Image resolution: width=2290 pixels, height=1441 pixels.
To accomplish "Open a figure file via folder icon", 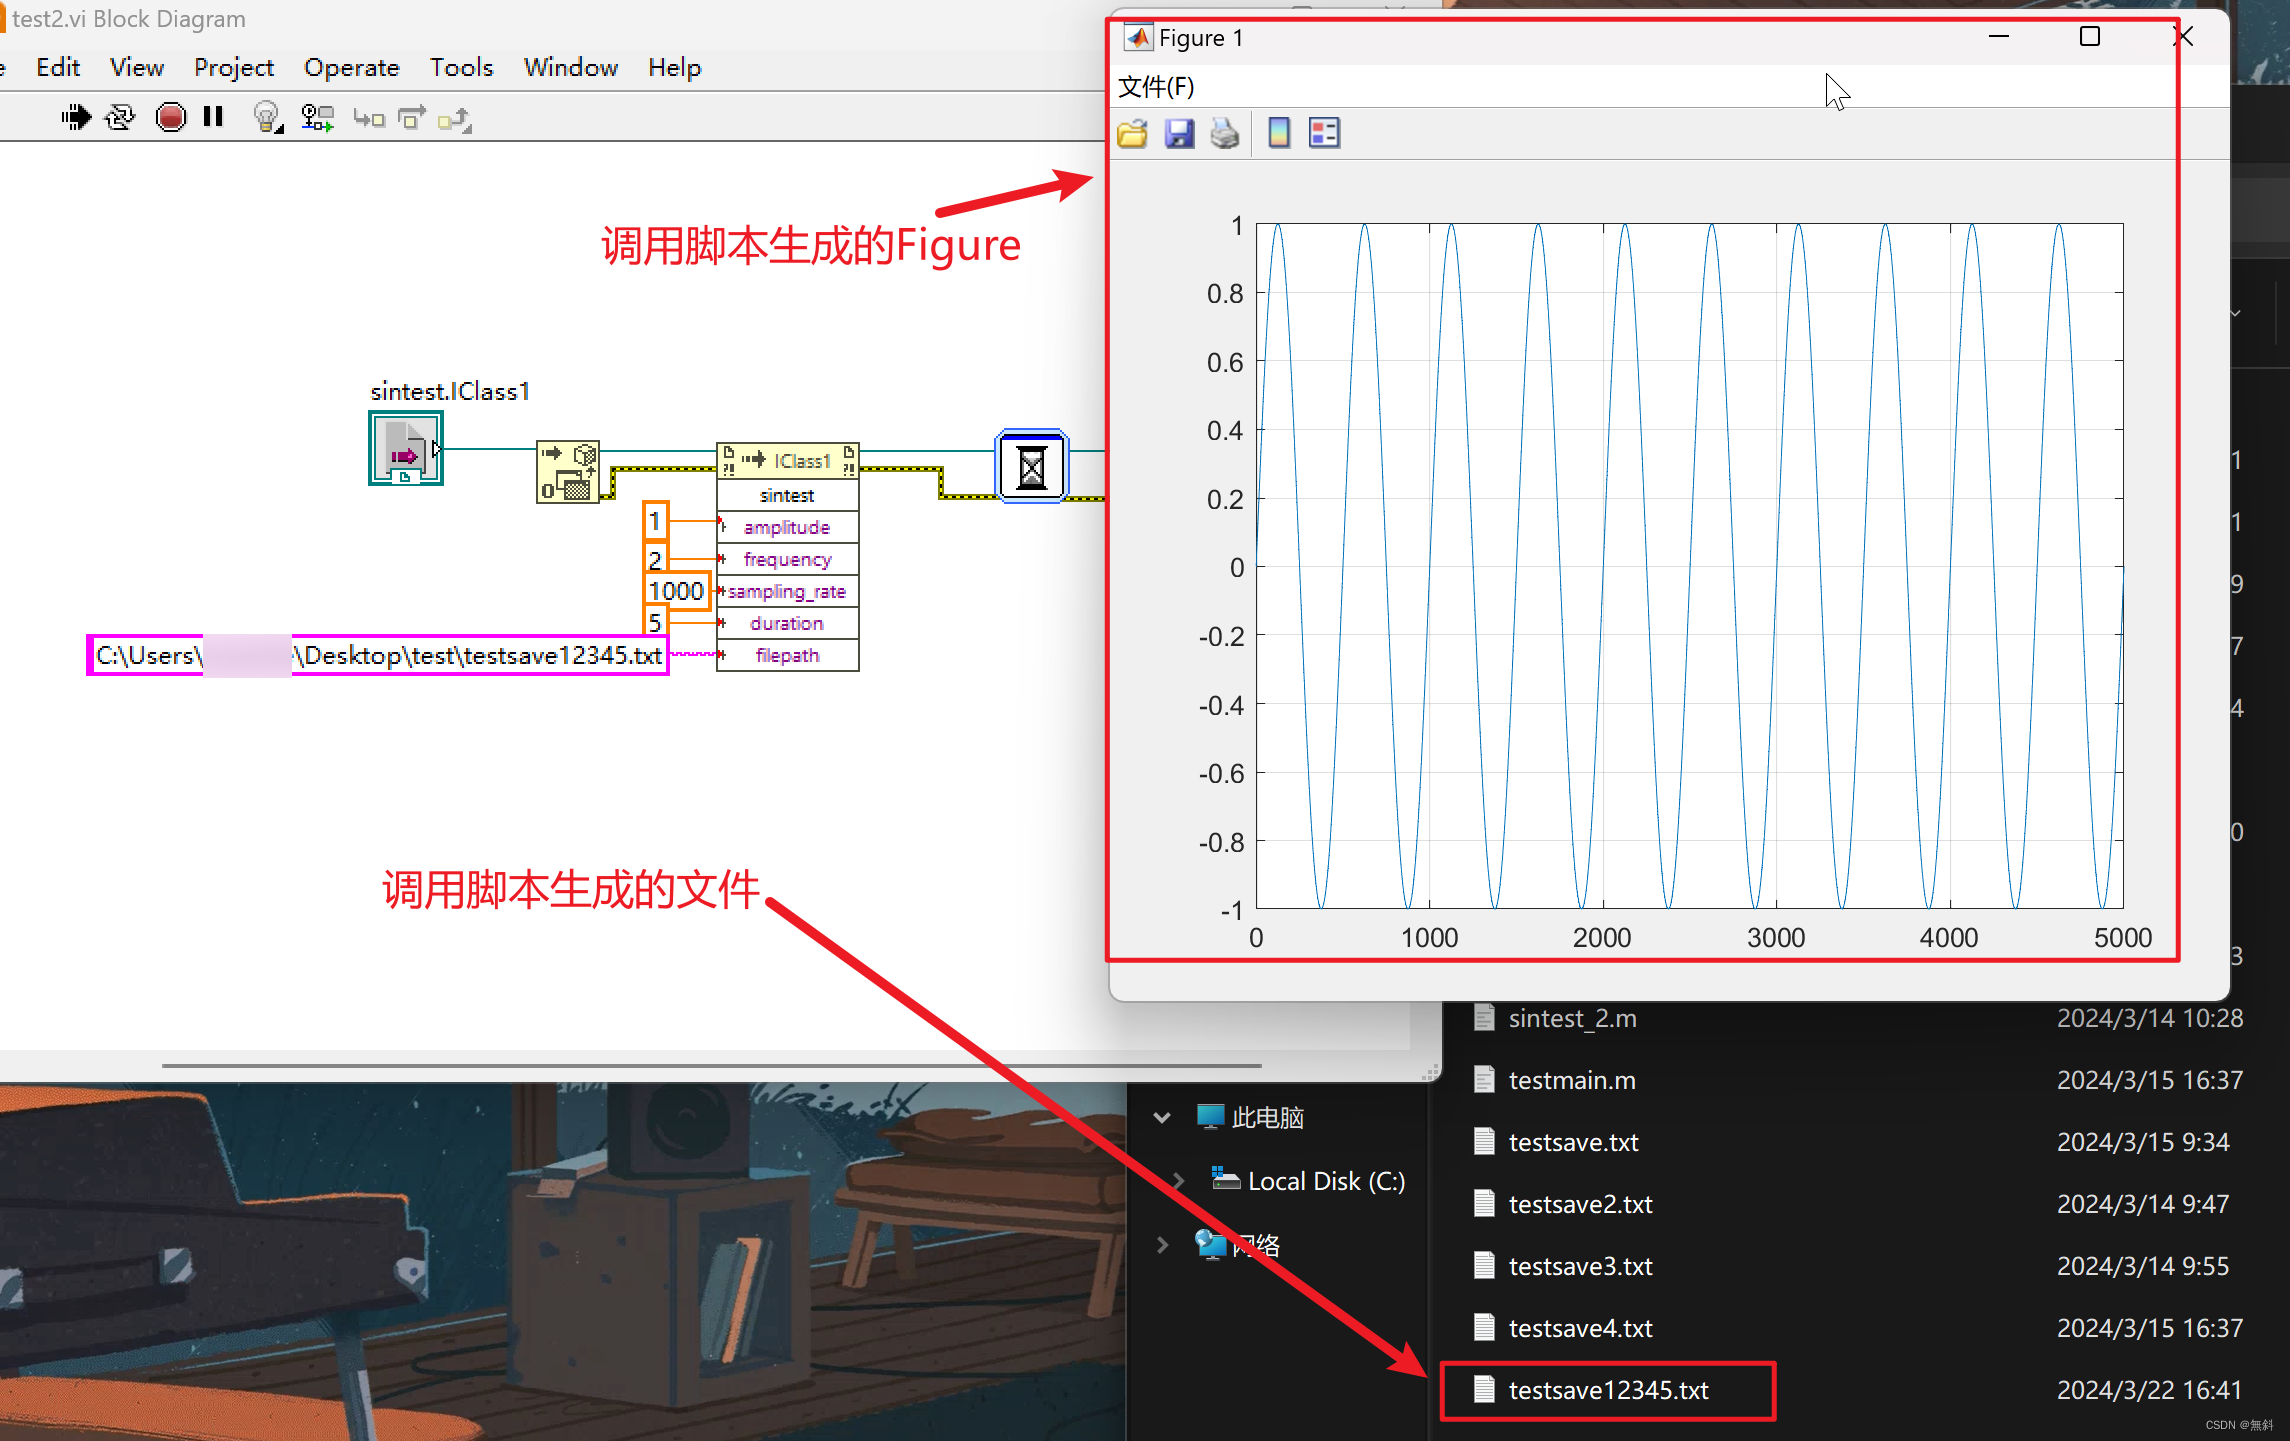I will [x=1131, y=132].
